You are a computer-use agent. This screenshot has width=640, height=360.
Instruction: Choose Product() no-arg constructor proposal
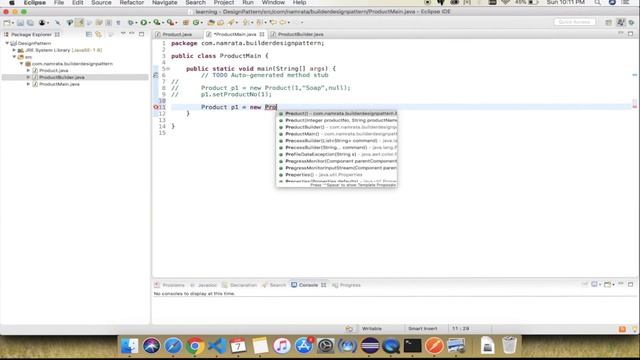[x=337, y=113]
